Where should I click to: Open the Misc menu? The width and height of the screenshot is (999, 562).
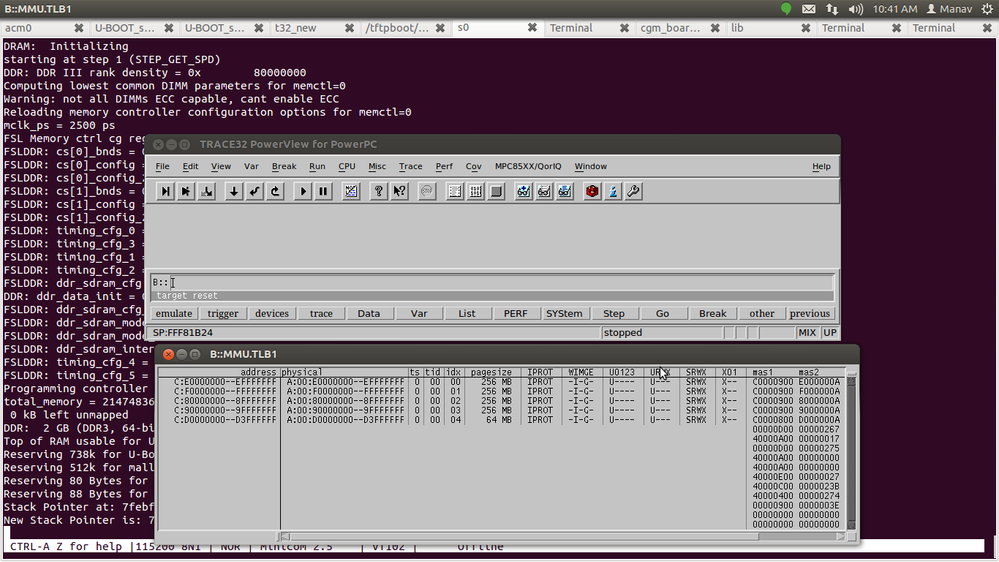click(377, 166)
